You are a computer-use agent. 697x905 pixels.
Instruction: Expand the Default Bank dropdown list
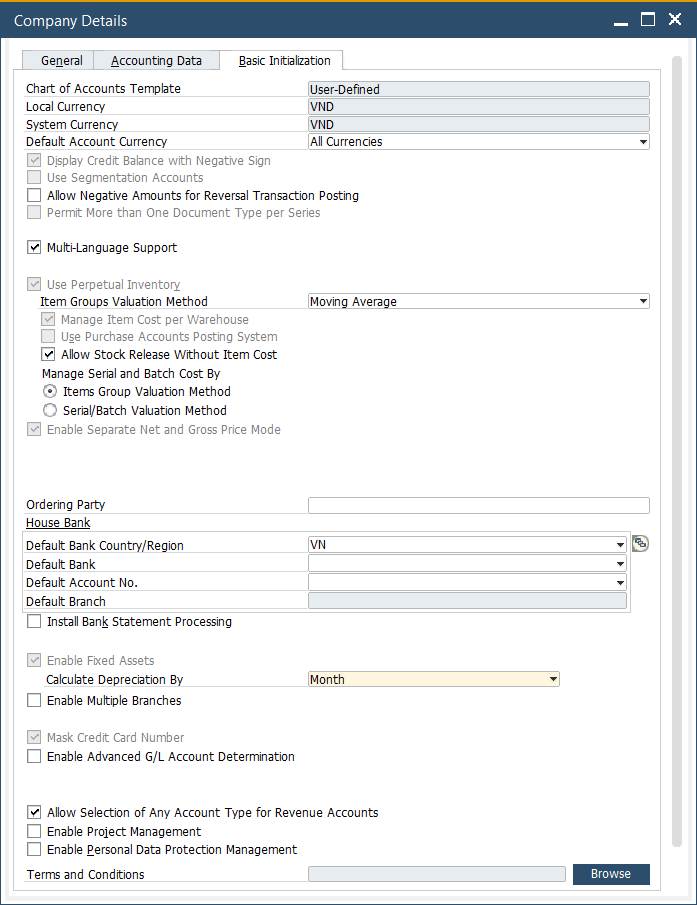pos(620,564)
